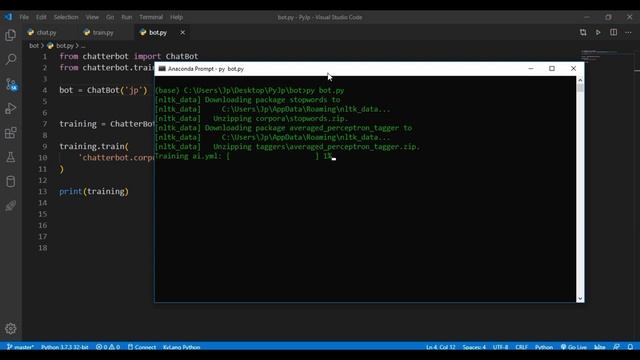Maximize the Anaconda Prompt window
This screenshot has height=360, width=640.
click(x=552, y=69)
